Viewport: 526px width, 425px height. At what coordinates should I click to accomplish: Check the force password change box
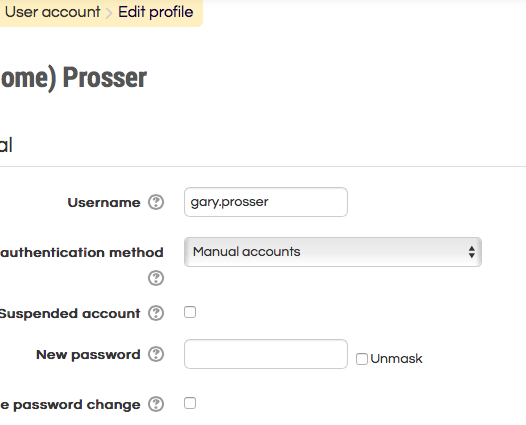[190, 403]
